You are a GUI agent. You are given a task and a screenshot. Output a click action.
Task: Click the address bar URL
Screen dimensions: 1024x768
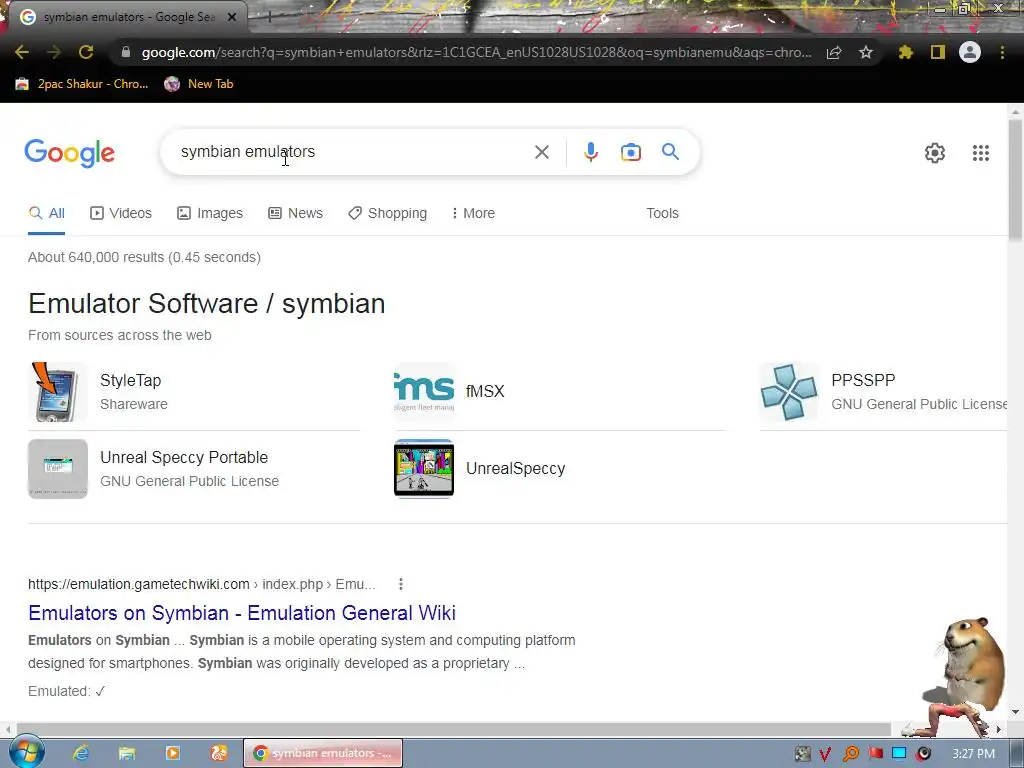tap(477, 52)
